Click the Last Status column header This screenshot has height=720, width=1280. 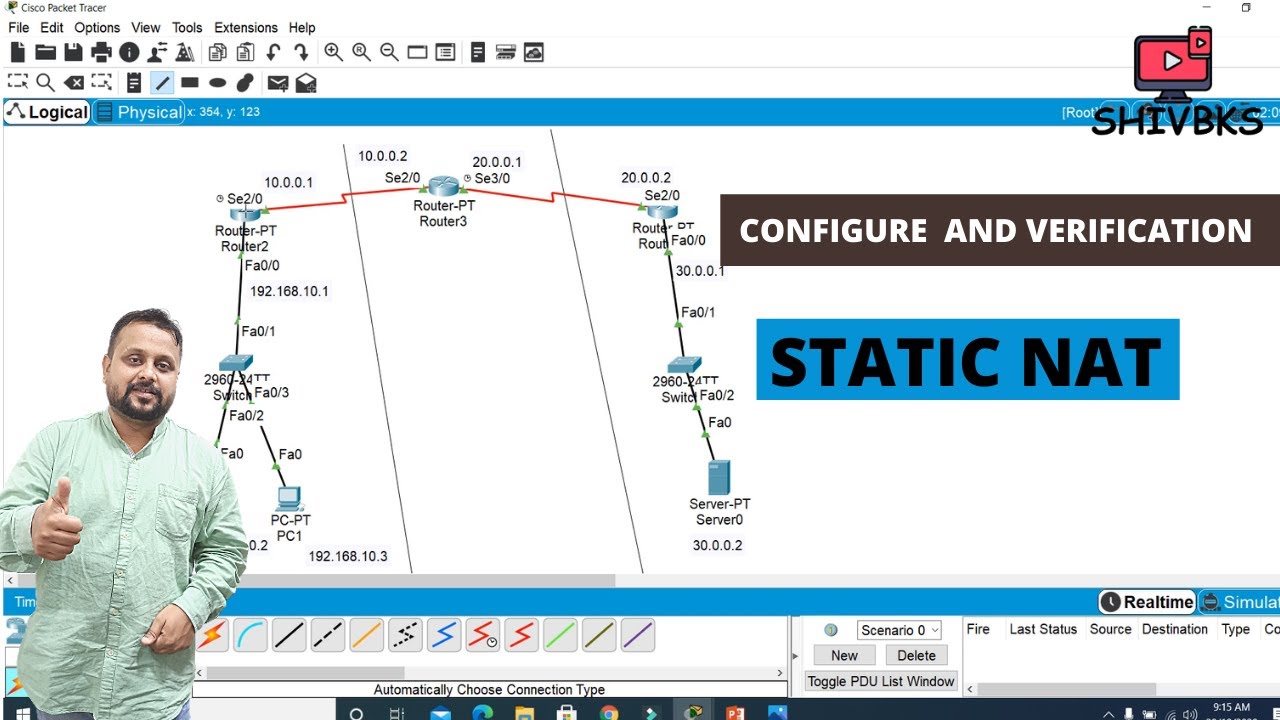(1043, 629)
